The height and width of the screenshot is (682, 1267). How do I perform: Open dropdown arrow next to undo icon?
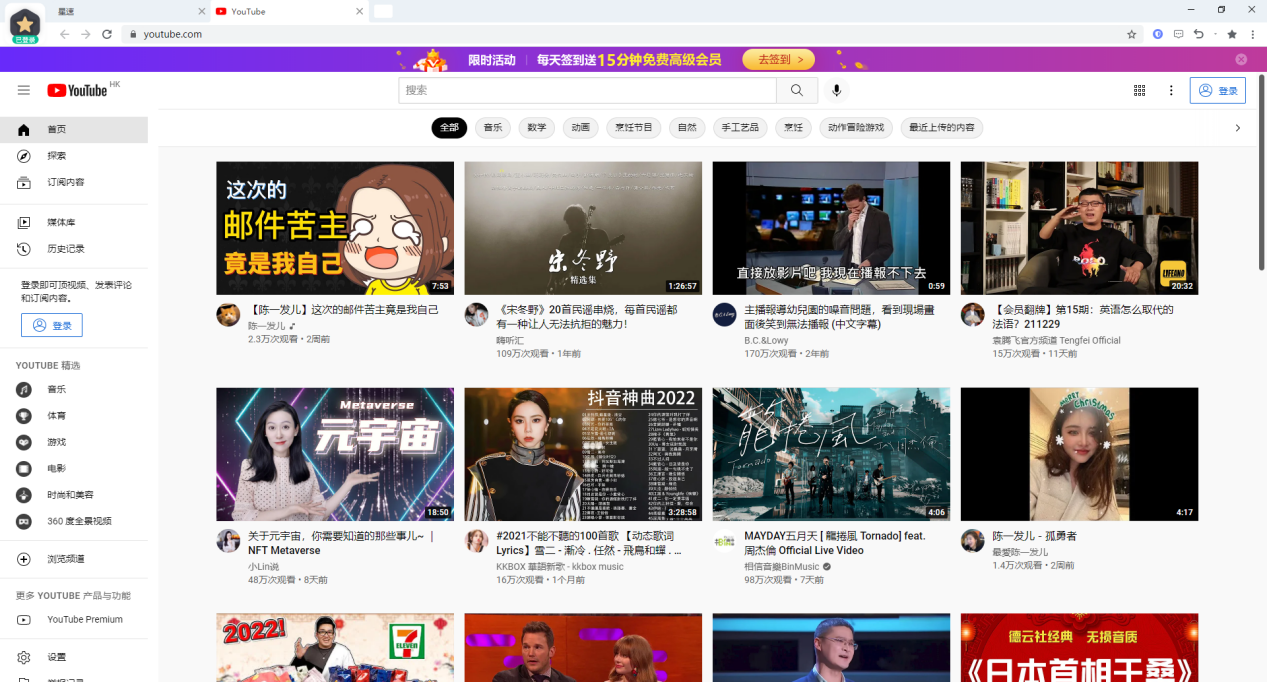(1216, 34)
